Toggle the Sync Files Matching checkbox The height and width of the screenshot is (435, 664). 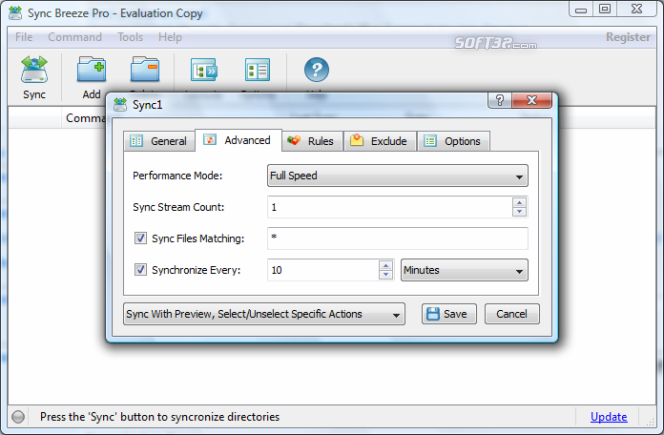[141, 238]
